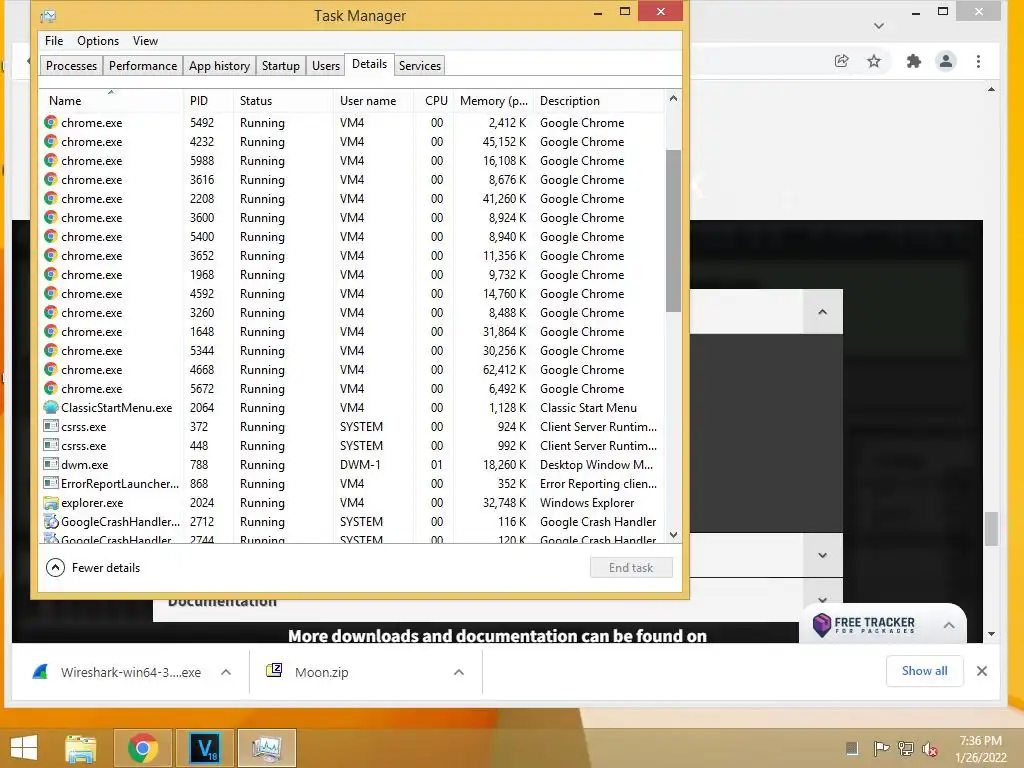Sort by the CPU column header
The height and width of the screenshot is (768, 1024).
click(x=434, y=101)
